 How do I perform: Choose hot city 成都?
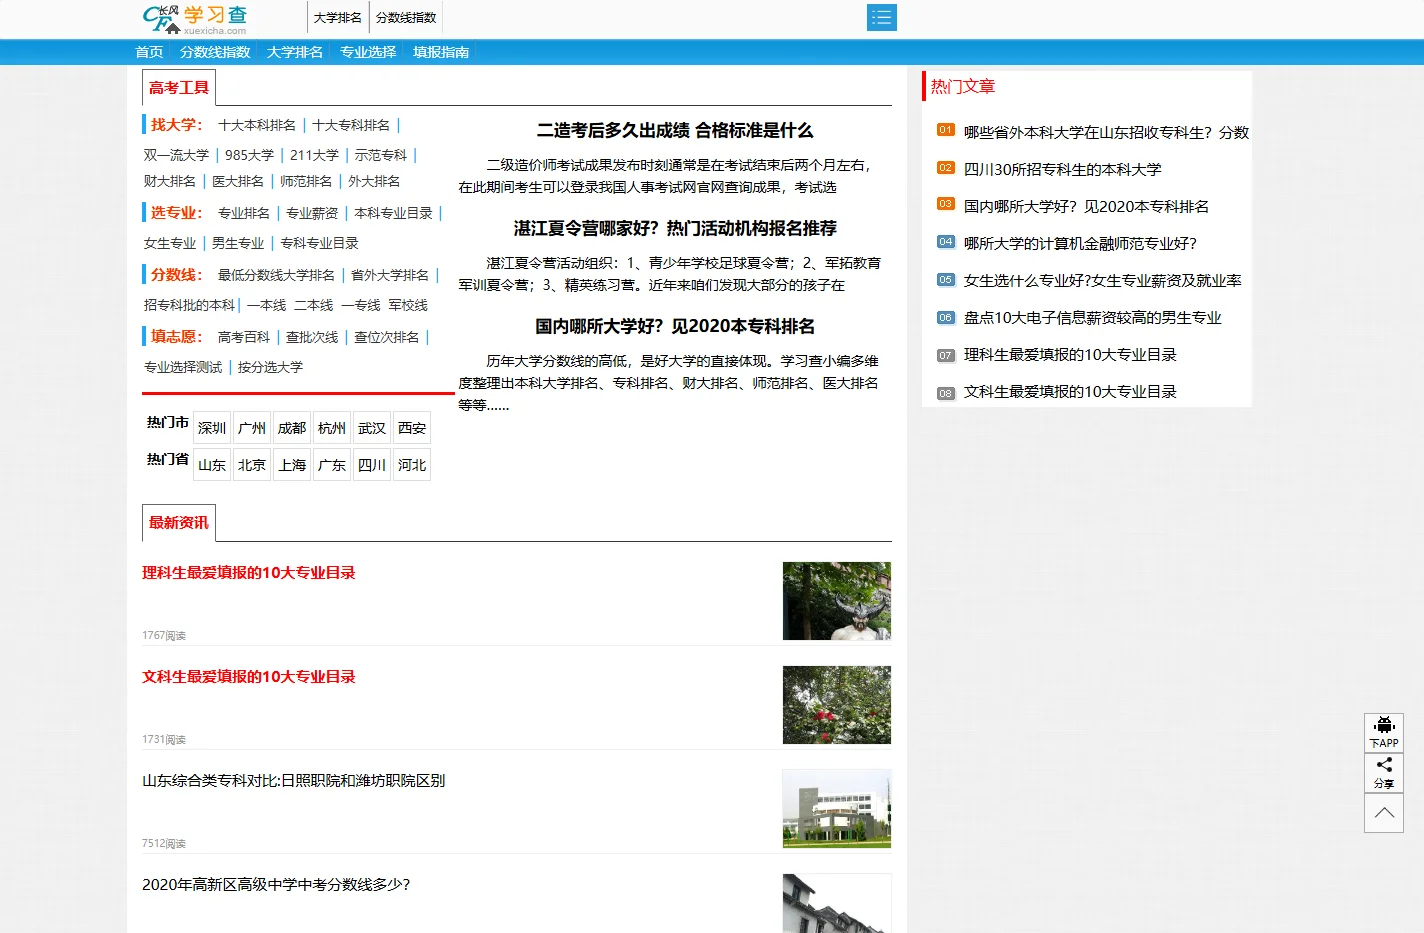292,428
